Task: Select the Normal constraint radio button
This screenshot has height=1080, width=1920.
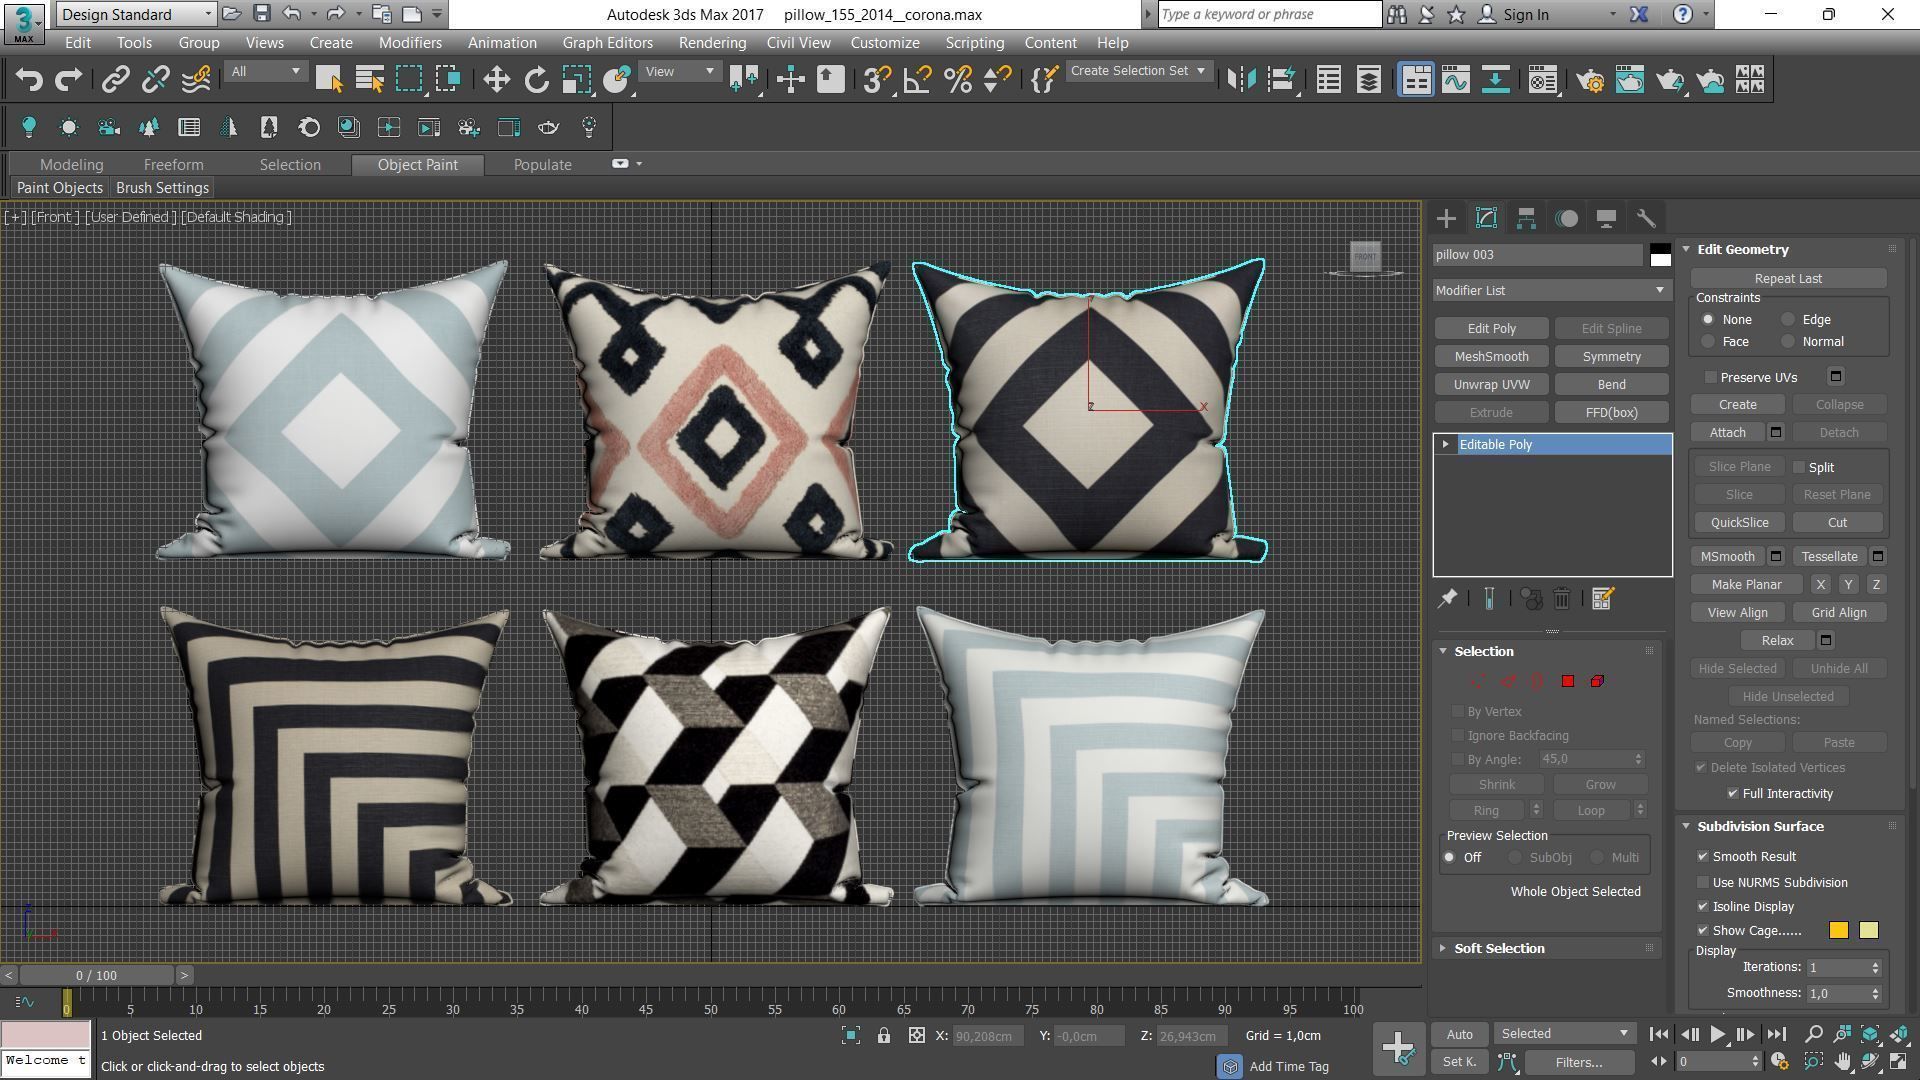Action: [1788, 342]
